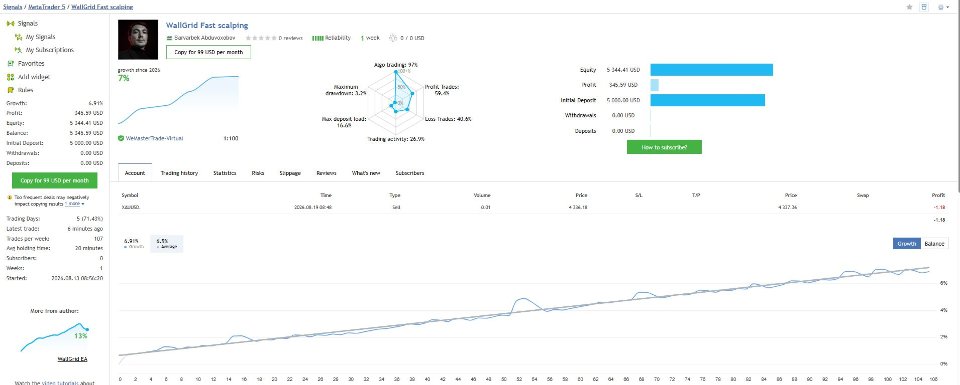Click the Signals icon in the sidebar
Viewport: 960px width, 385px height.
(x=10, y=23)
